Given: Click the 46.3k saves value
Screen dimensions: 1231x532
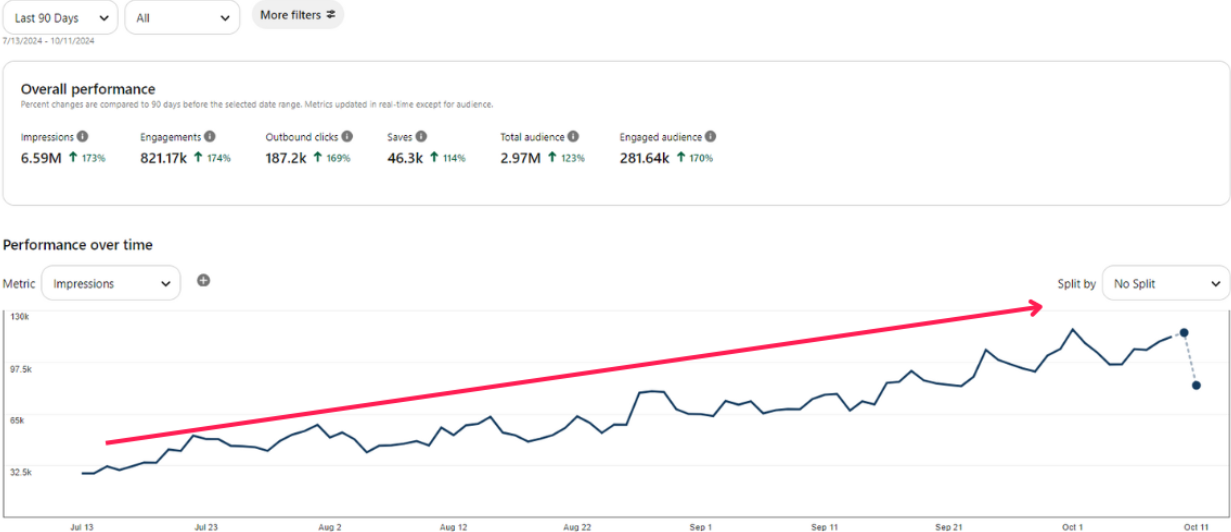Looking at the screenshot, I should click(405, 158).
